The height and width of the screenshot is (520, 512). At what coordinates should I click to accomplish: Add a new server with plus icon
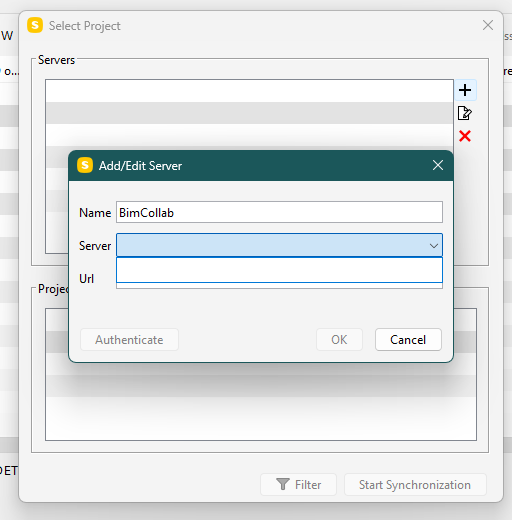[x=465, y=90]
